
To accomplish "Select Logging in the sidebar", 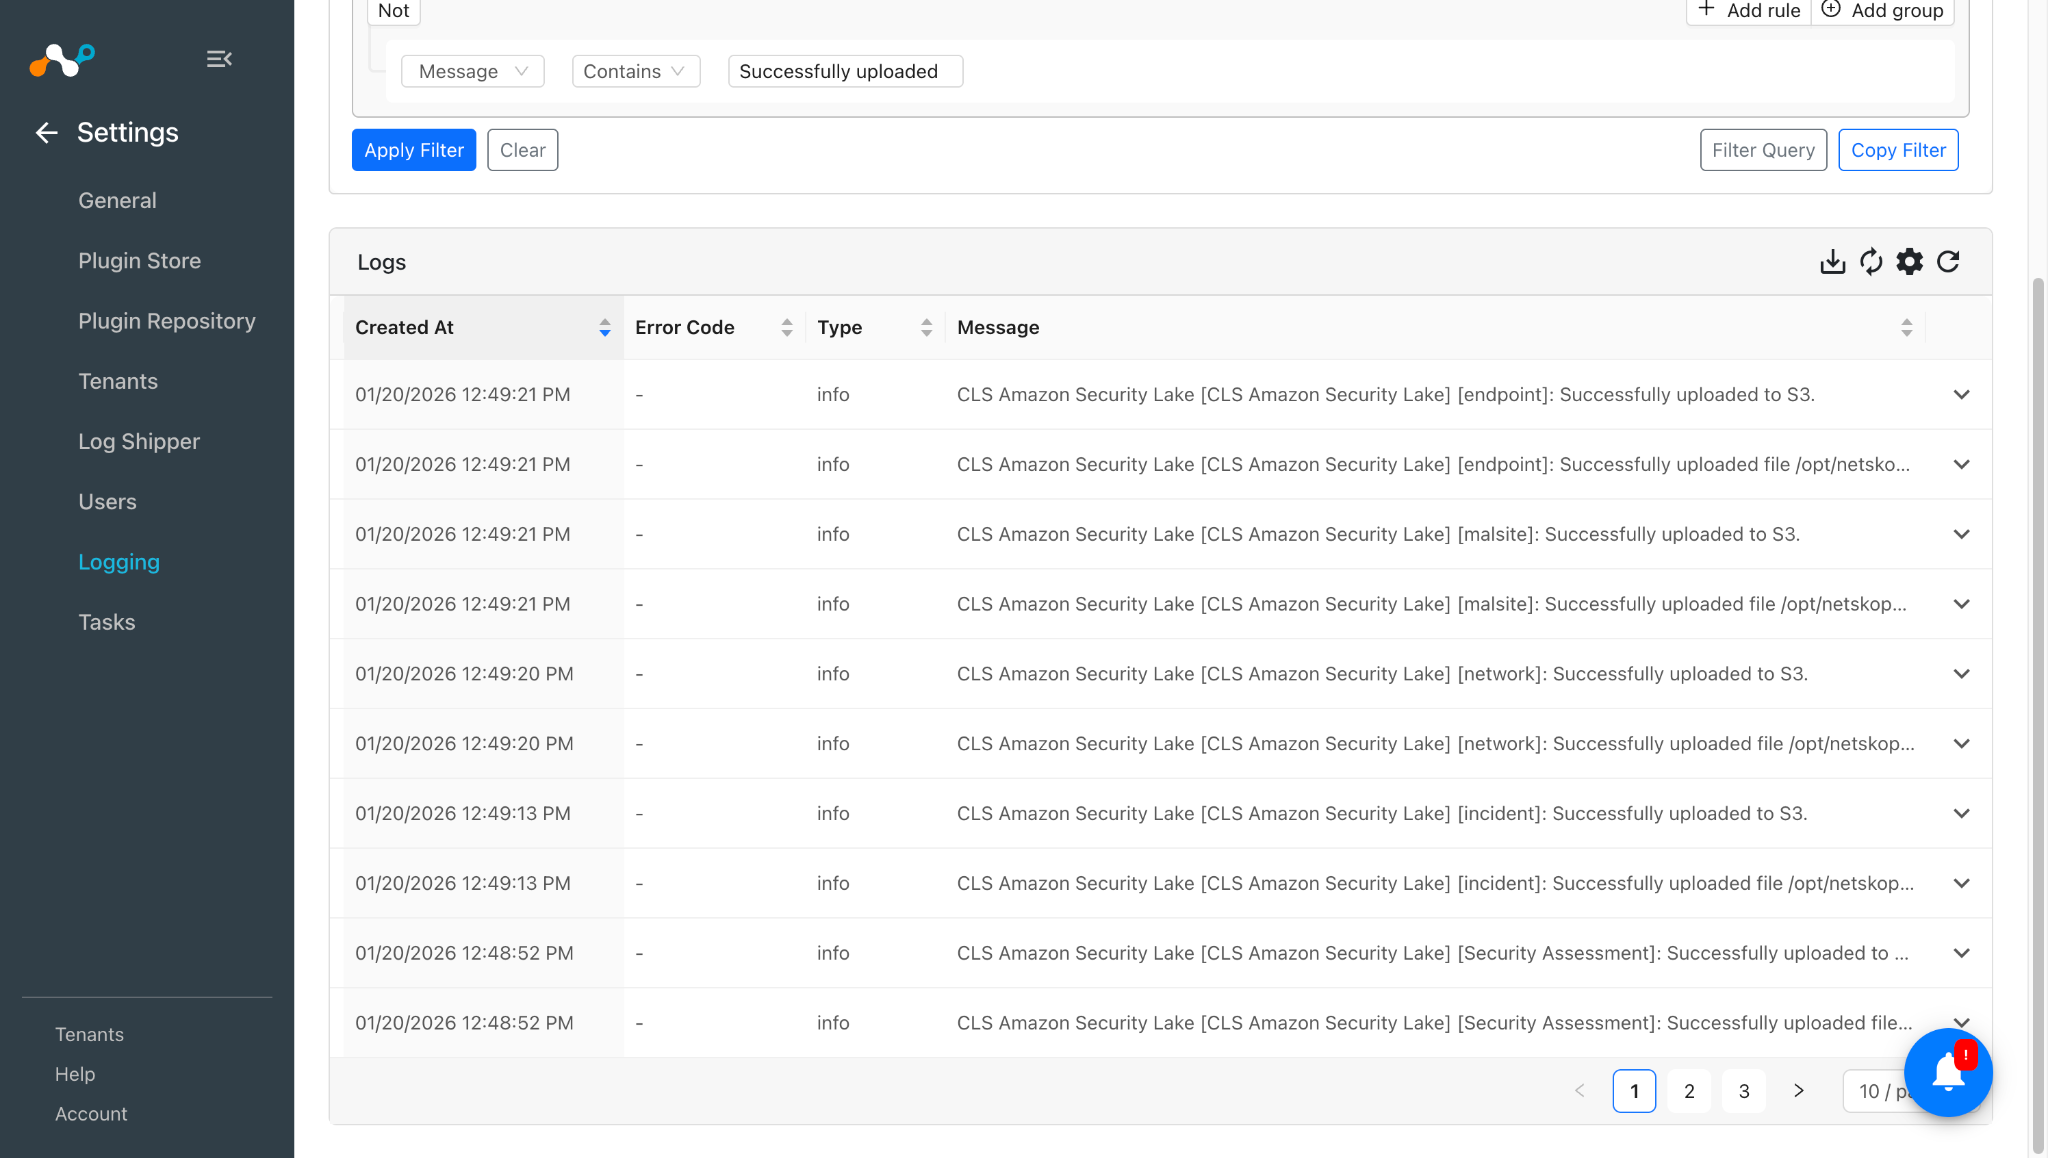I will (x=119, y=562).
